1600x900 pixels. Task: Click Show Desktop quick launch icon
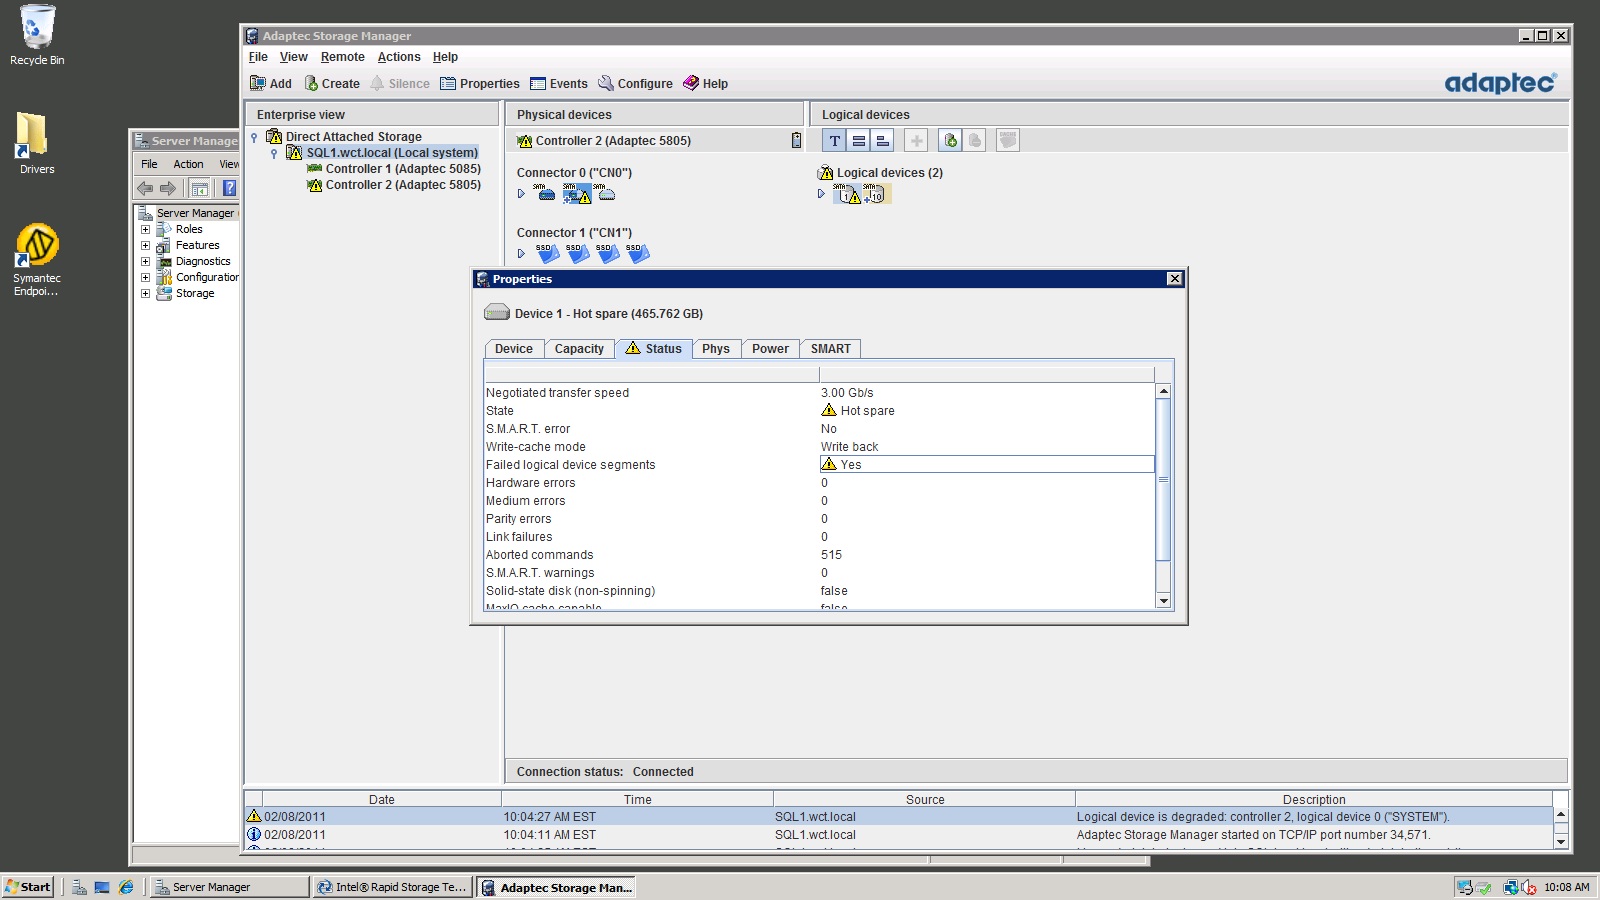point(102,887)
